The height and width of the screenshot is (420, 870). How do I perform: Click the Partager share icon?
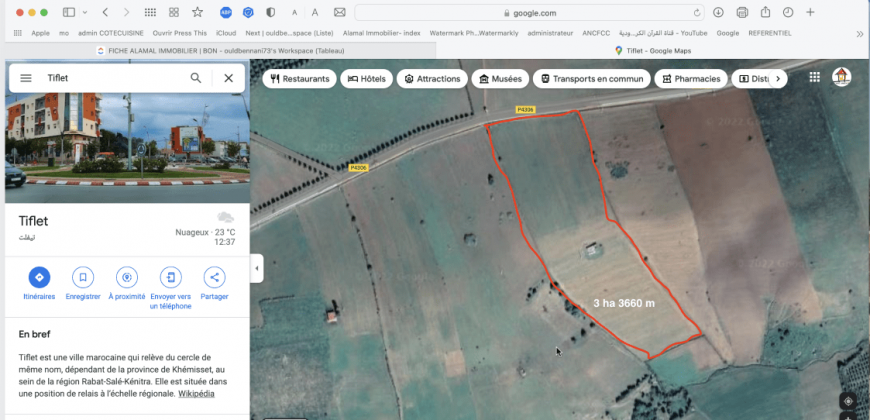(x=214, y=277)
